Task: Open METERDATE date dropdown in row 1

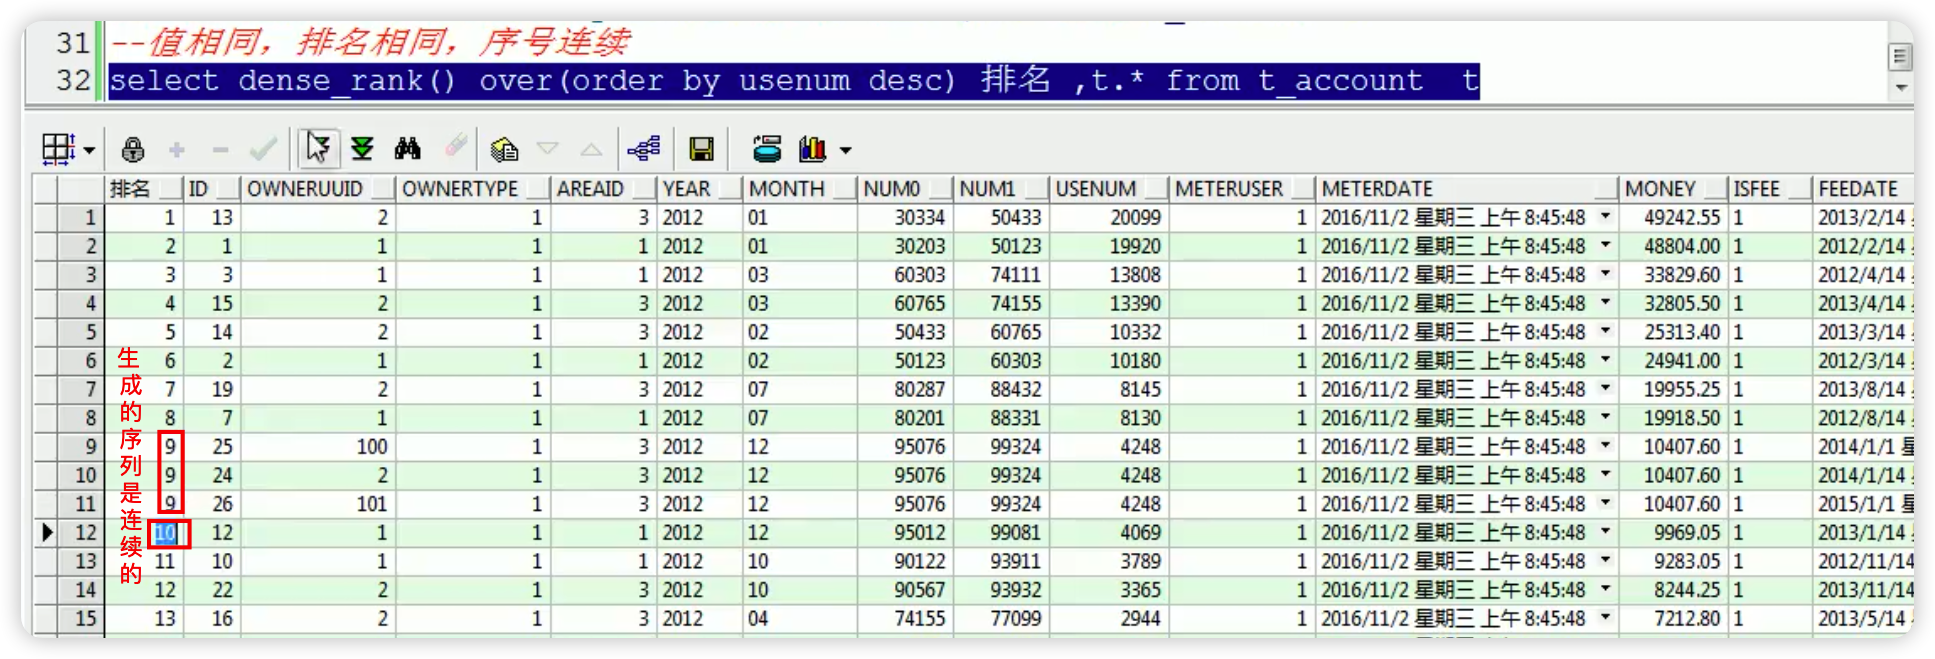Action: point(1605,217)
